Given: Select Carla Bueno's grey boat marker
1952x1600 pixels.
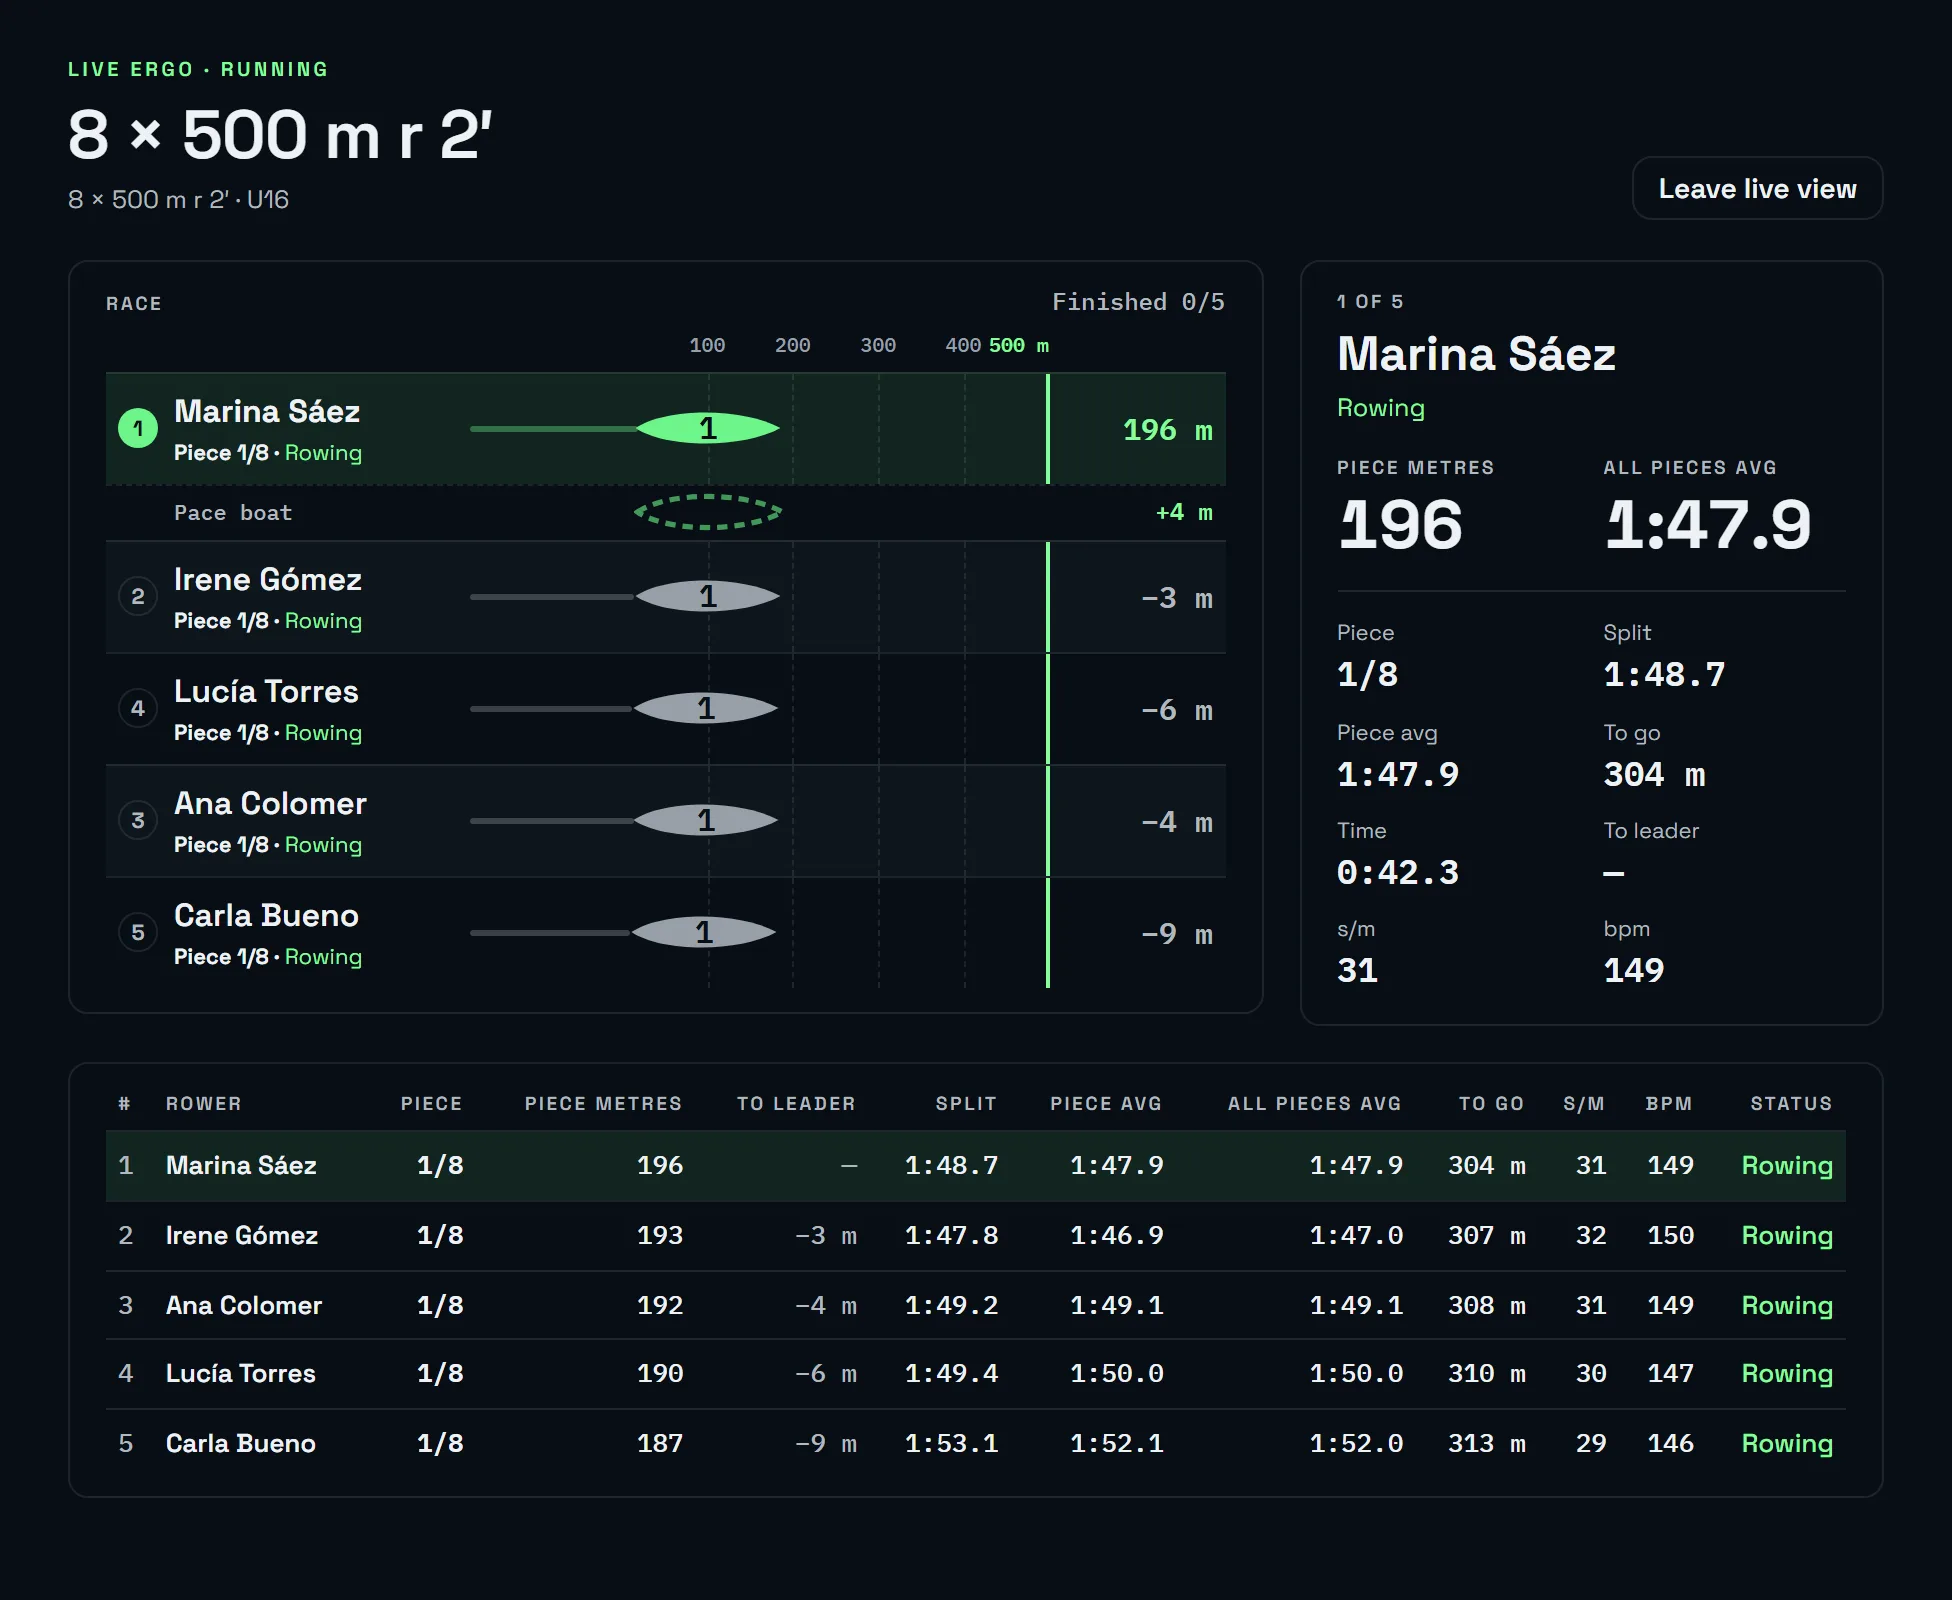Looking at the screenshot, I should click(x=704, y=933).
